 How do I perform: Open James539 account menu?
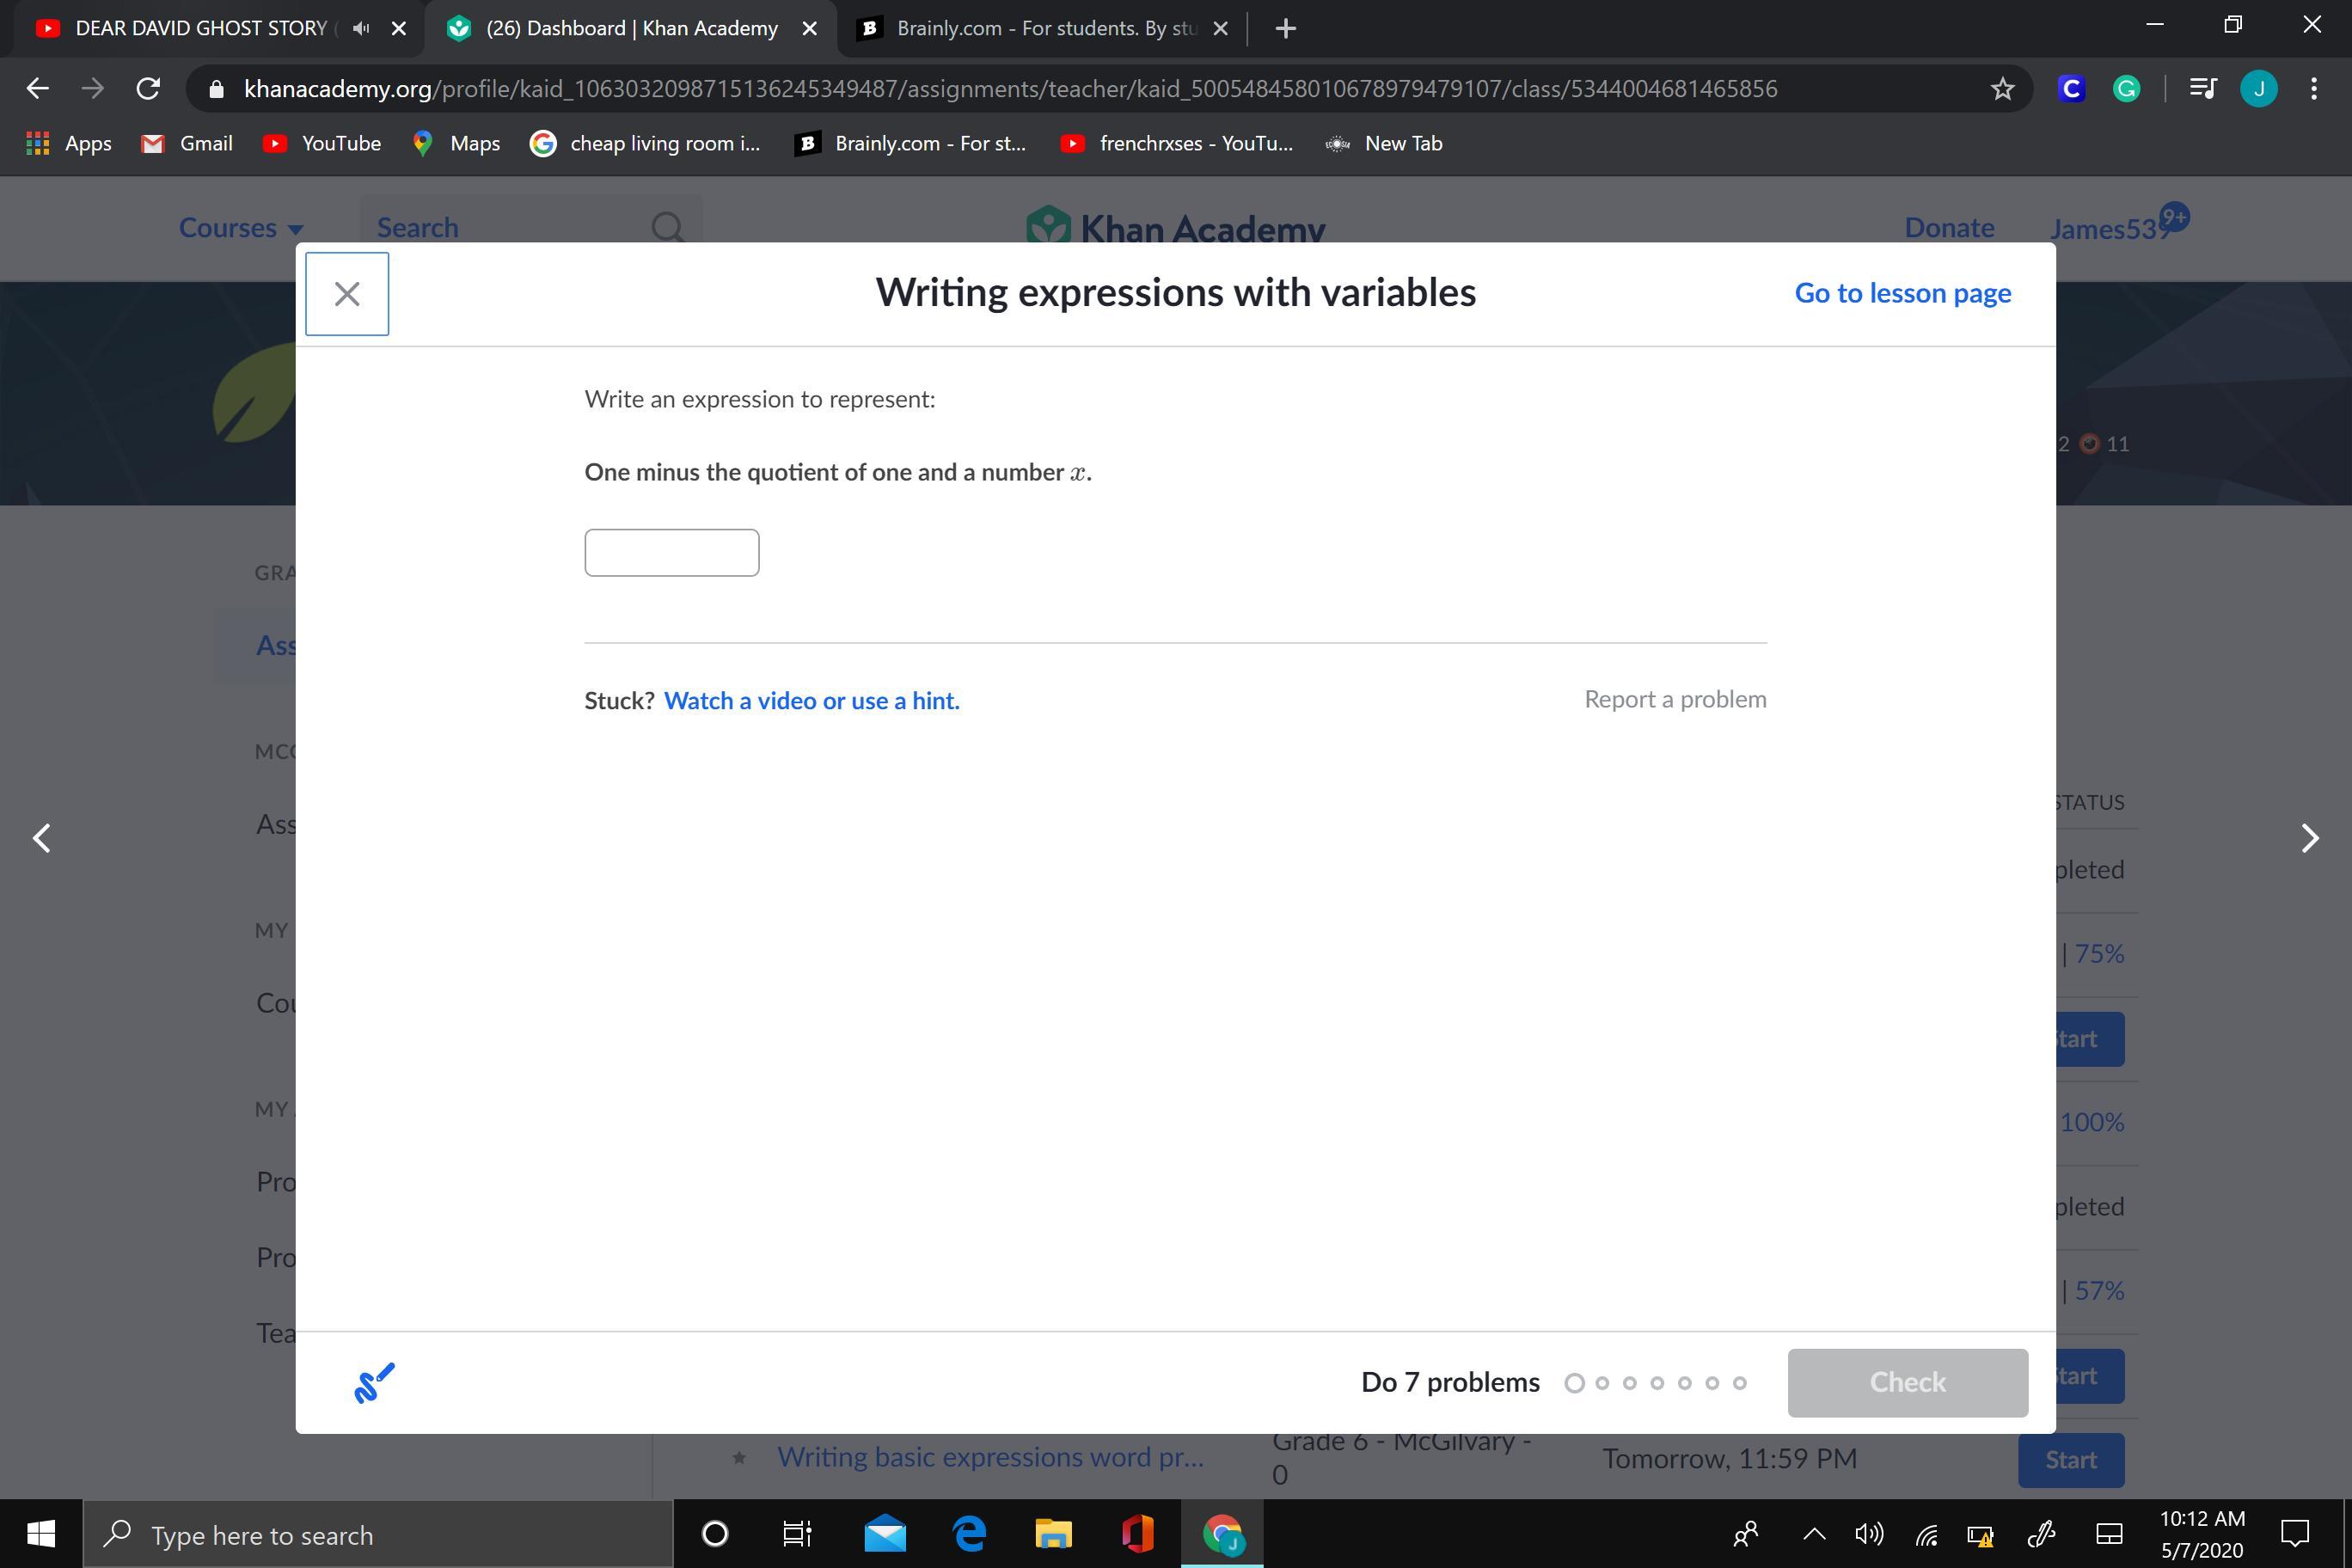pos(2108,229)
